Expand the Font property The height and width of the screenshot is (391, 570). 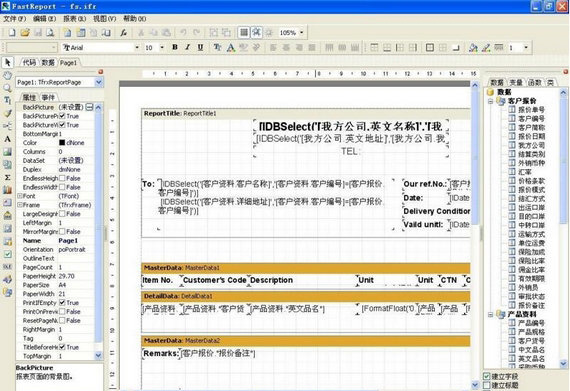(20, 196)
